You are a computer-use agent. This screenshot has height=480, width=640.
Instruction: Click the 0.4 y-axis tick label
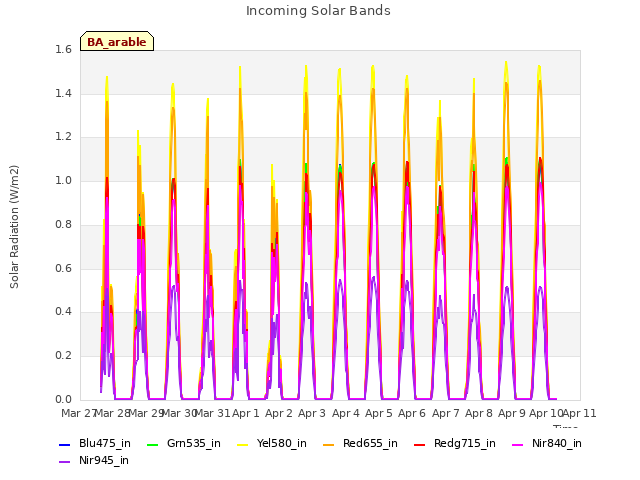coord(63,312)
